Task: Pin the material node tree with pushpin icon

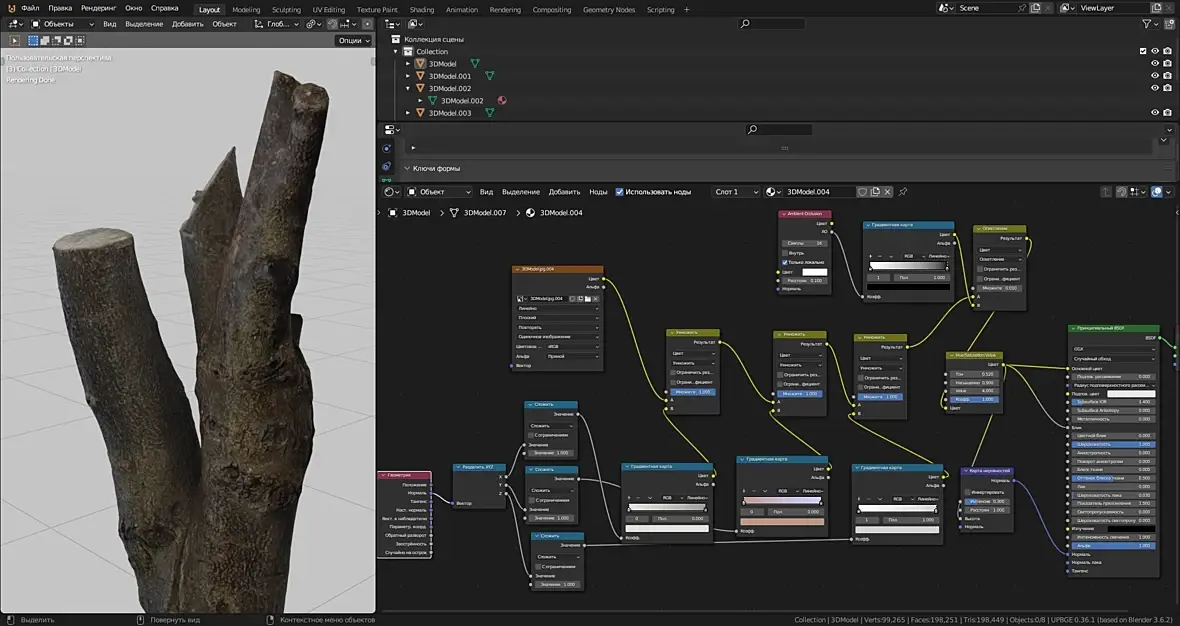Action: [x=903, y=191]
